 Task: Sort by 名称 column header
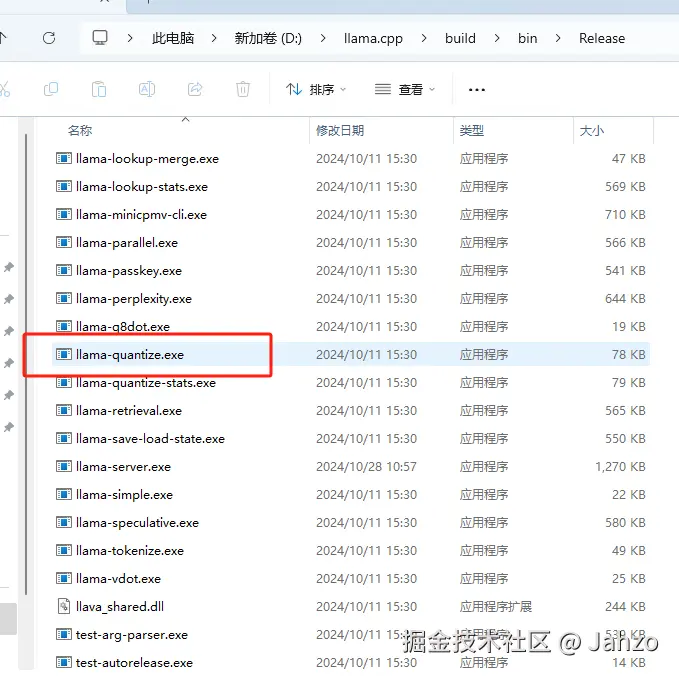(80, 130)
